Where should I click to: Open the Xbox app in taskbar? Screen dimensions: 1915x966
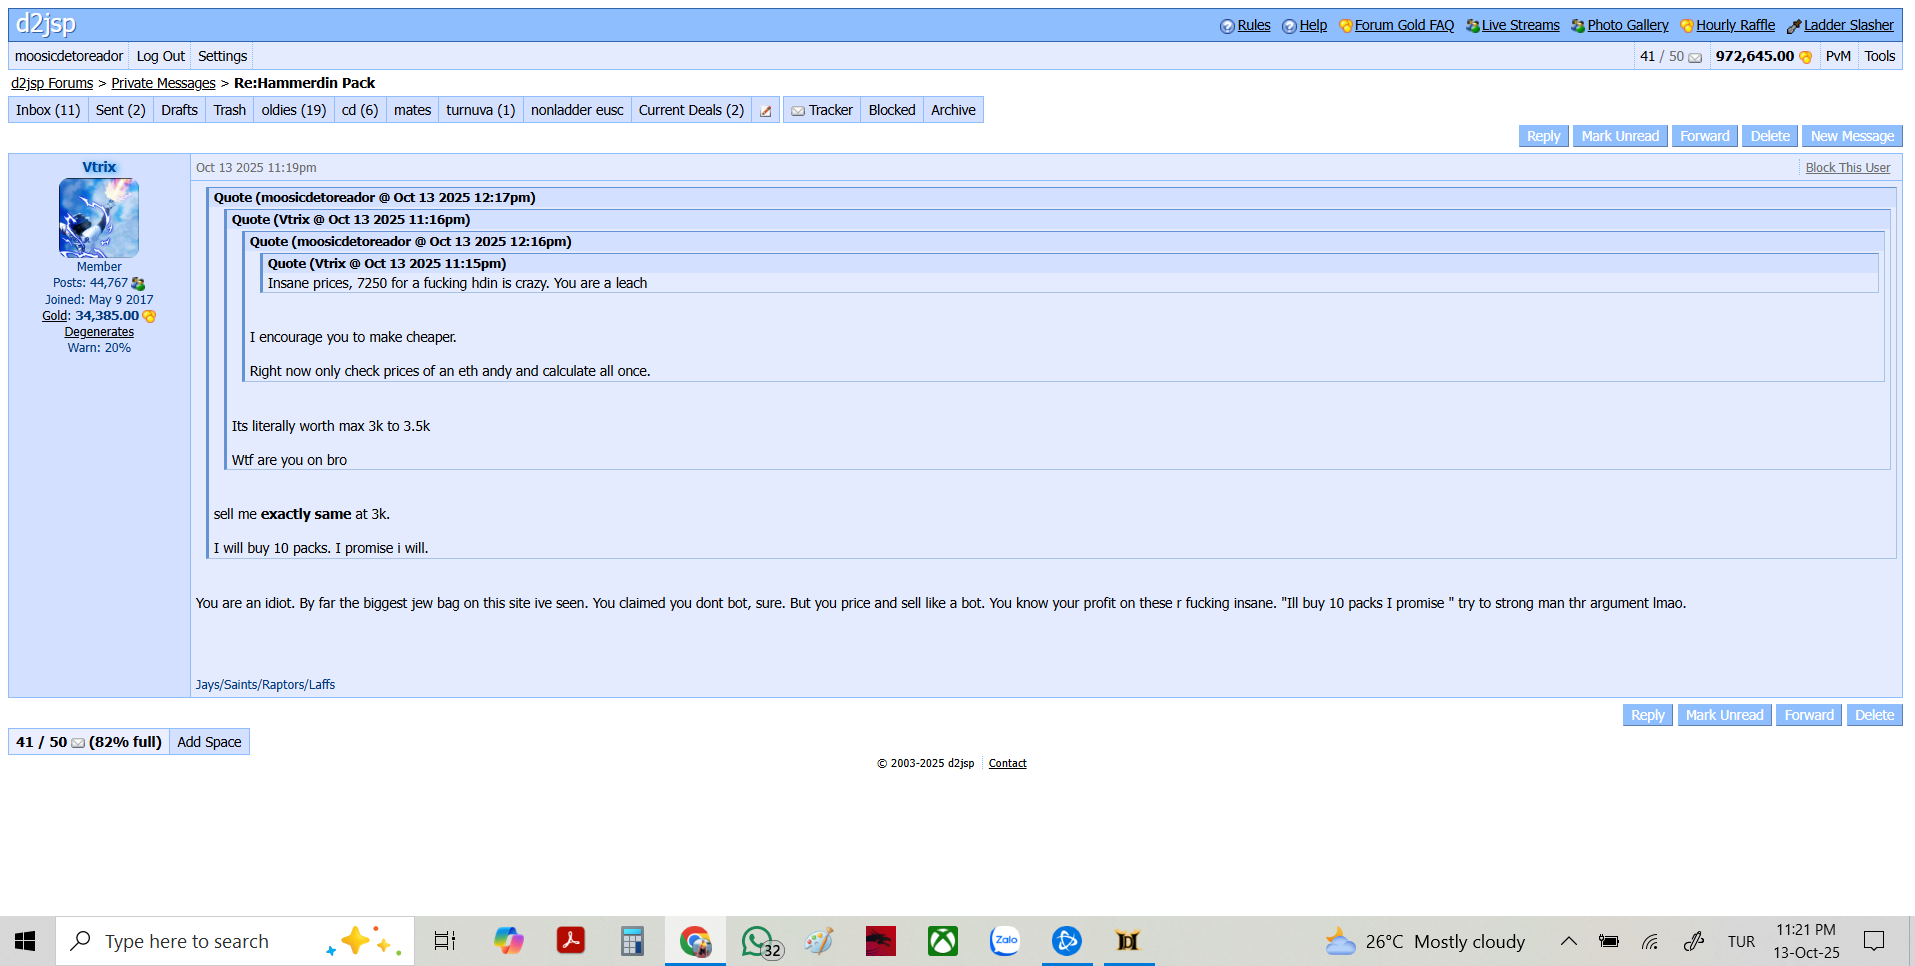pyautogui.click(x=942, y=941)
